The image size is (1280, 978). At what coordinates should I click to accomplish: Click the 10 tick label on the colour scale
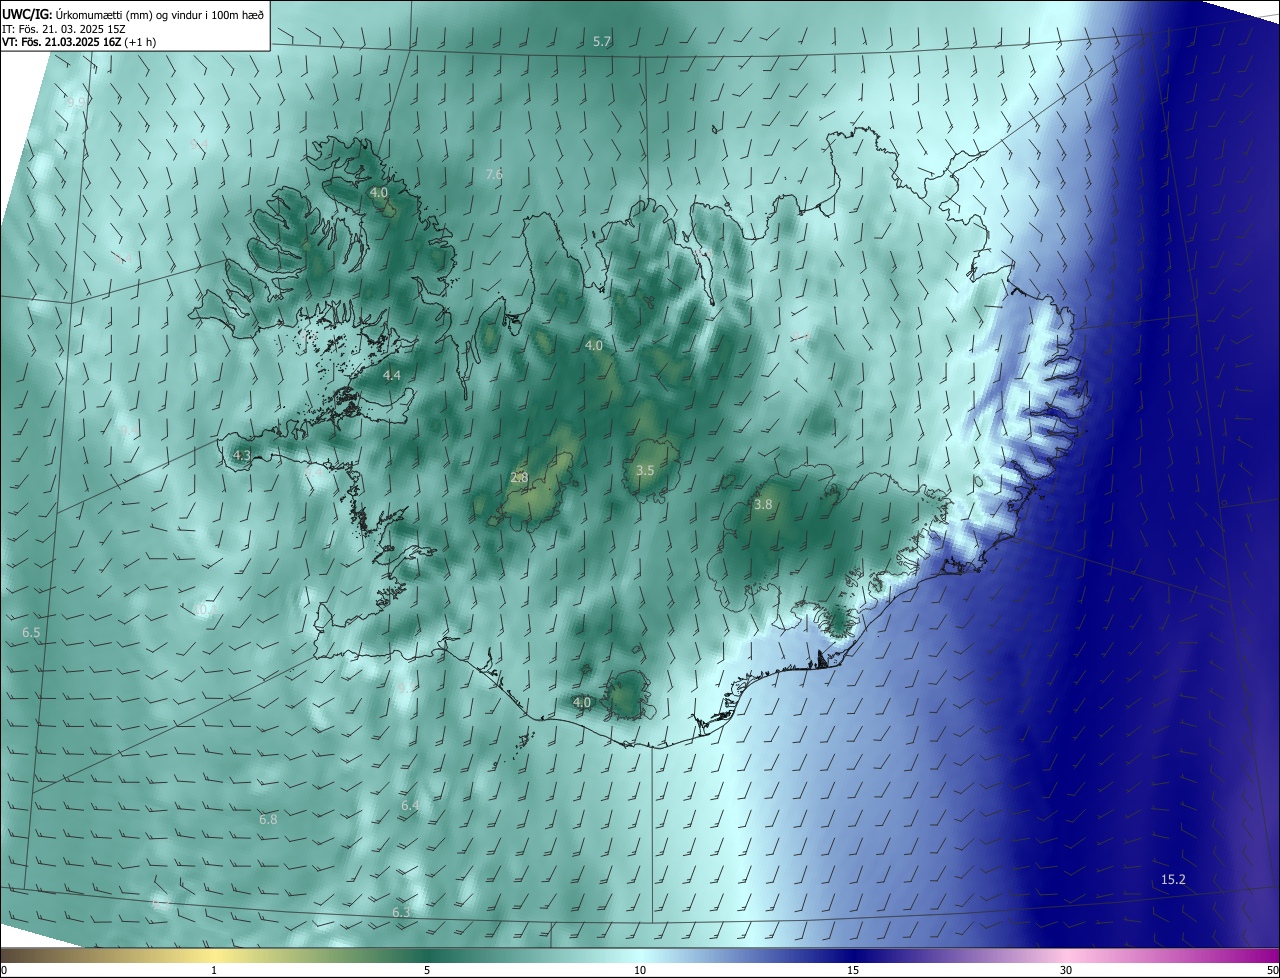(x=640, y=970)
